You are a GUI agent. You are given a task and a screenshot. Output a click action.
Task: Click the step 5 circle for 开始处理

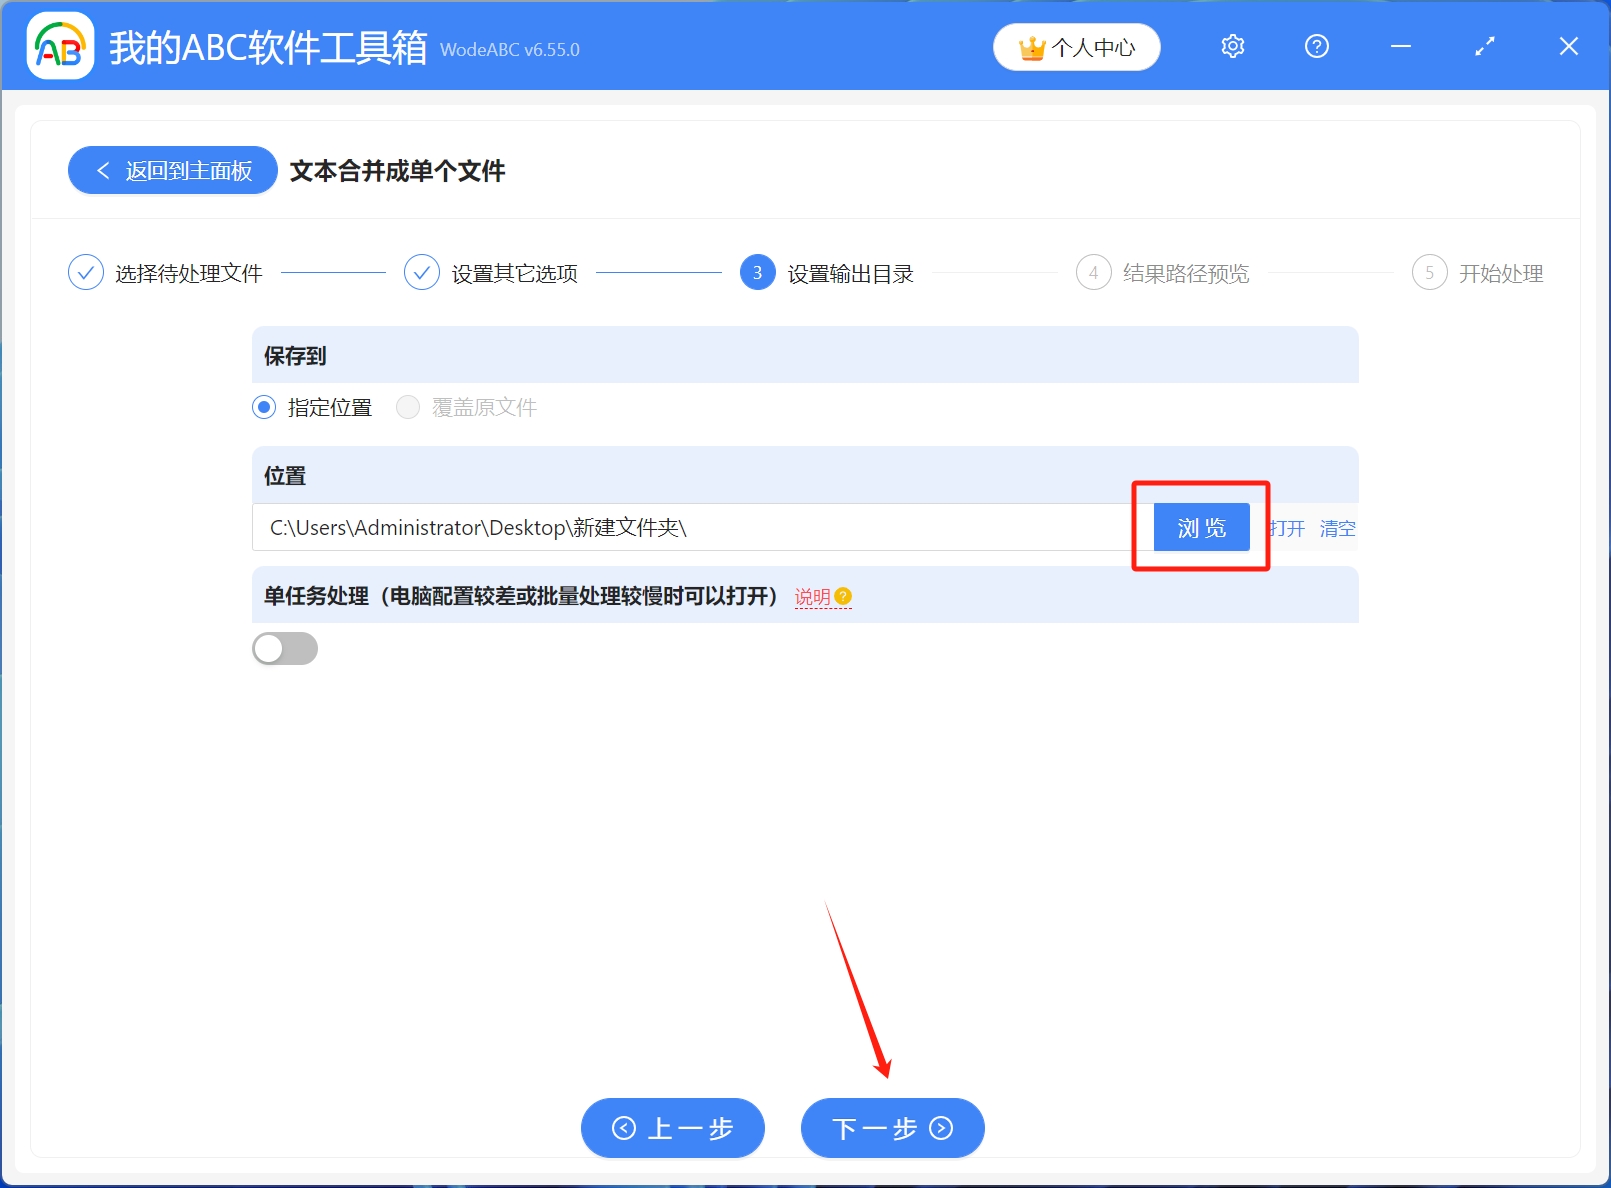(x=1430, y=272)
